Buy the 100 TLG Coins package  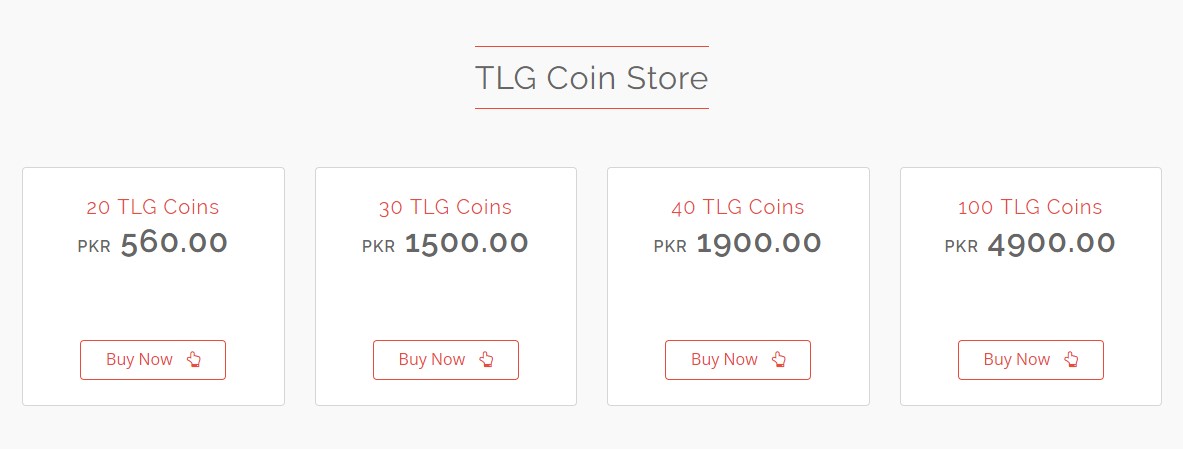pos(1031,360)
